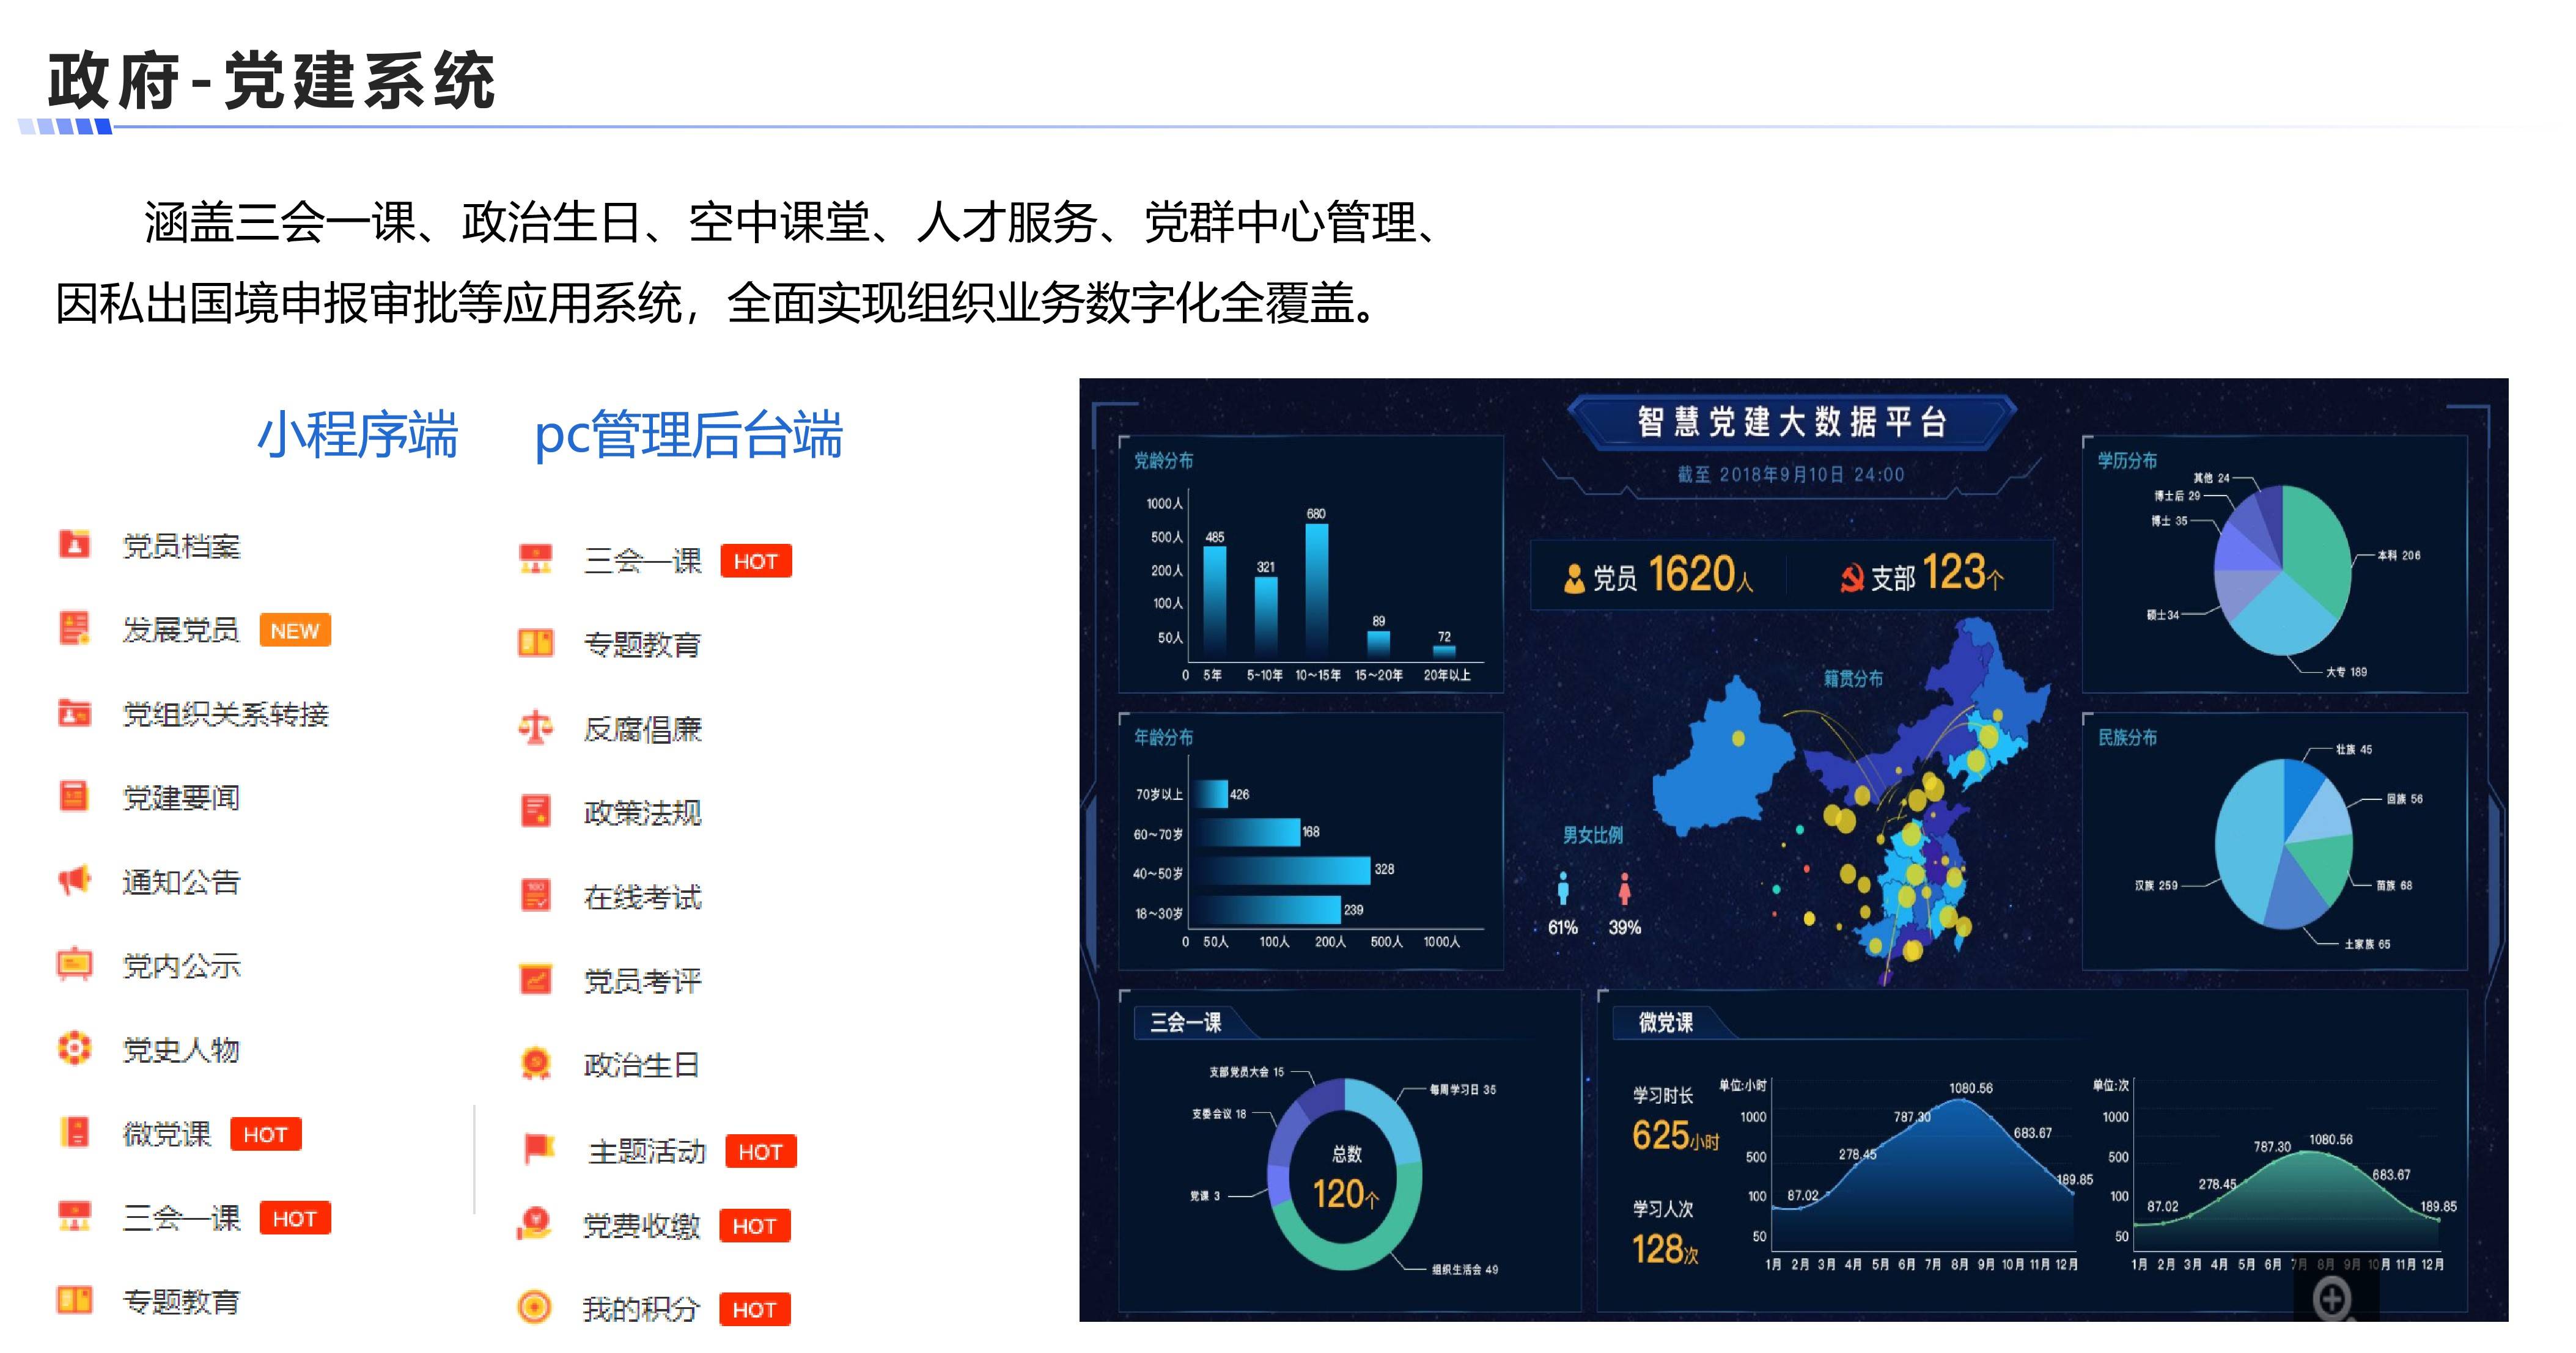Click the 党员档案 icon
Screen dimensions: 2576x1353
[74, 544]
